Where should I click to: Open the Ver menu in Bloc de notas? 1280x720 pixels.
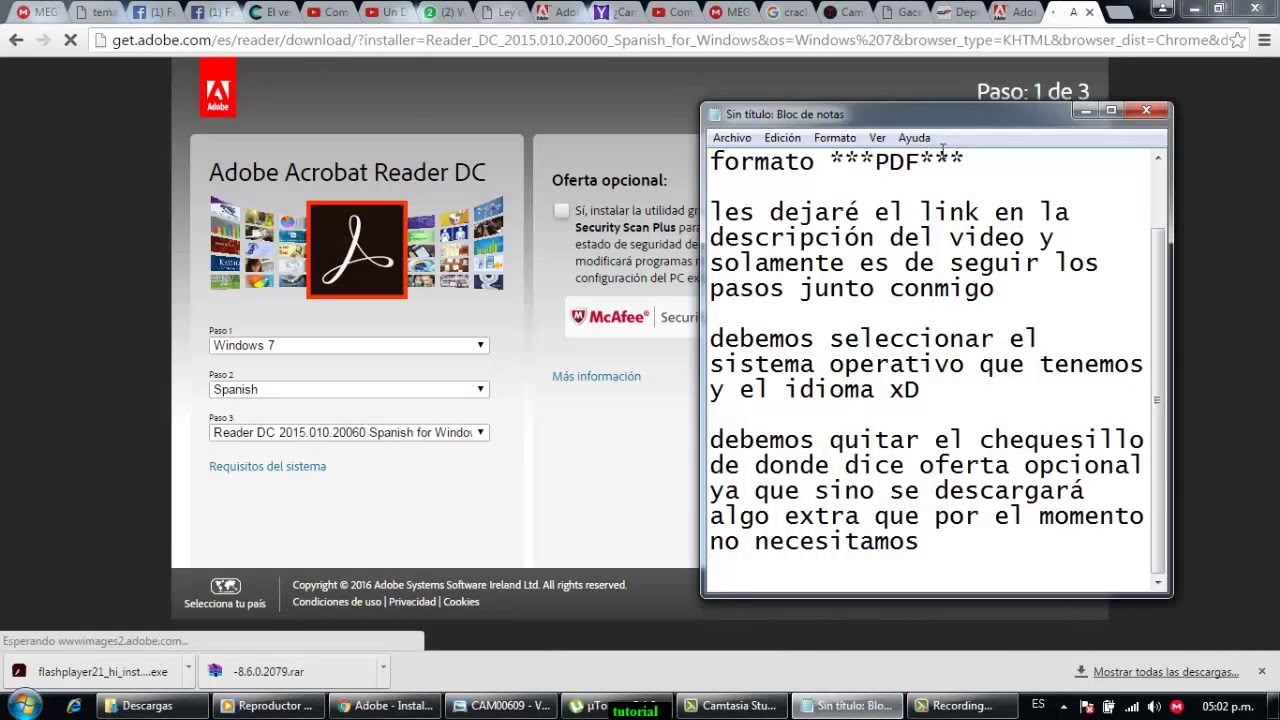click(877, 138)
